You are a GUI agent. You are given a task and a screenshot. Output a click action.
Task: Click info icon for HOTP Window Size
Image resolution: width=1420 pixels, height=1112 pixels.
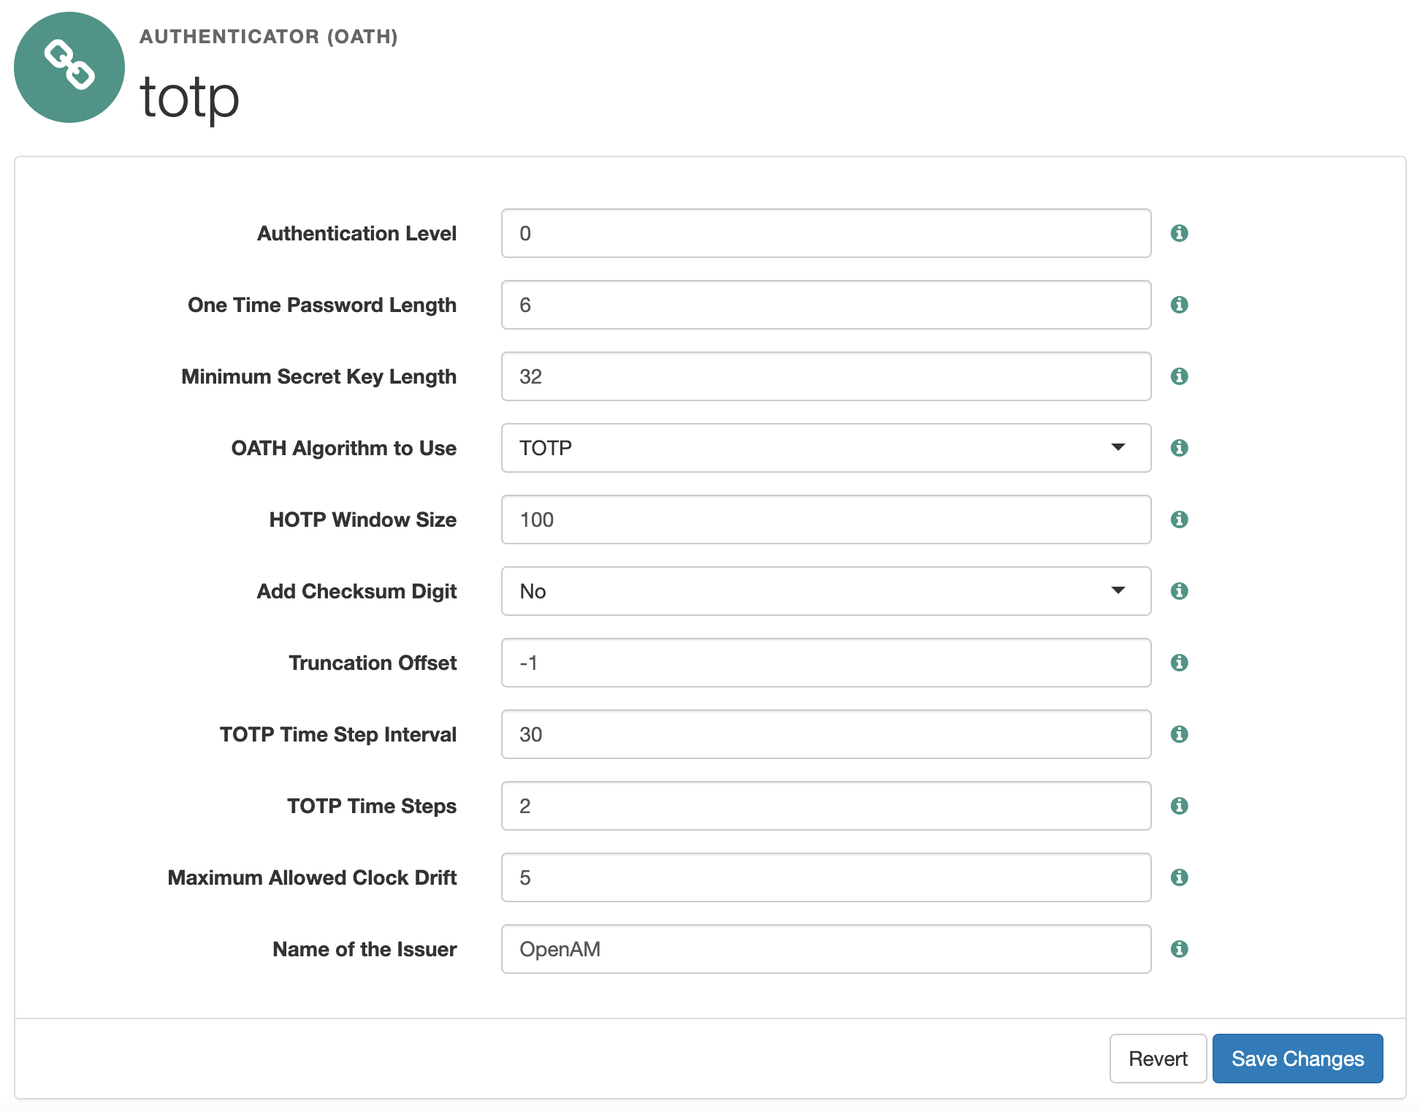tap(1179, 520)
